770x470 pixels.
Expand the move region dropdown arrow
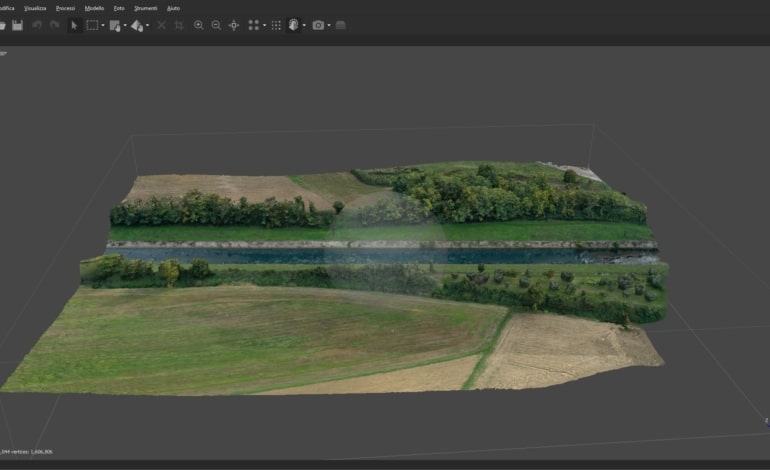coord(125,26)
